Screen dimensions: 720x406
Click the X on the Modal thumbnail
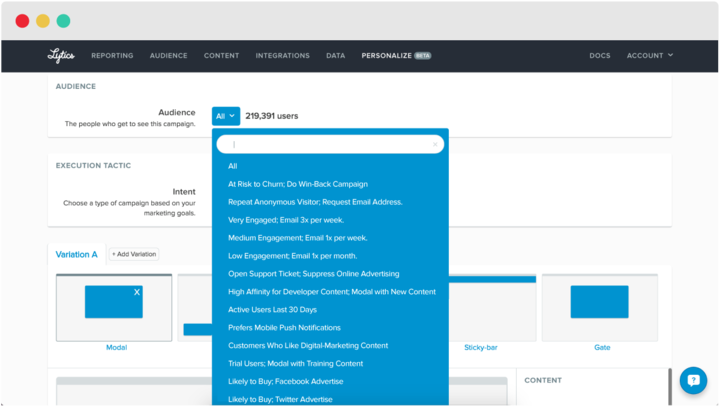[137, 292]
